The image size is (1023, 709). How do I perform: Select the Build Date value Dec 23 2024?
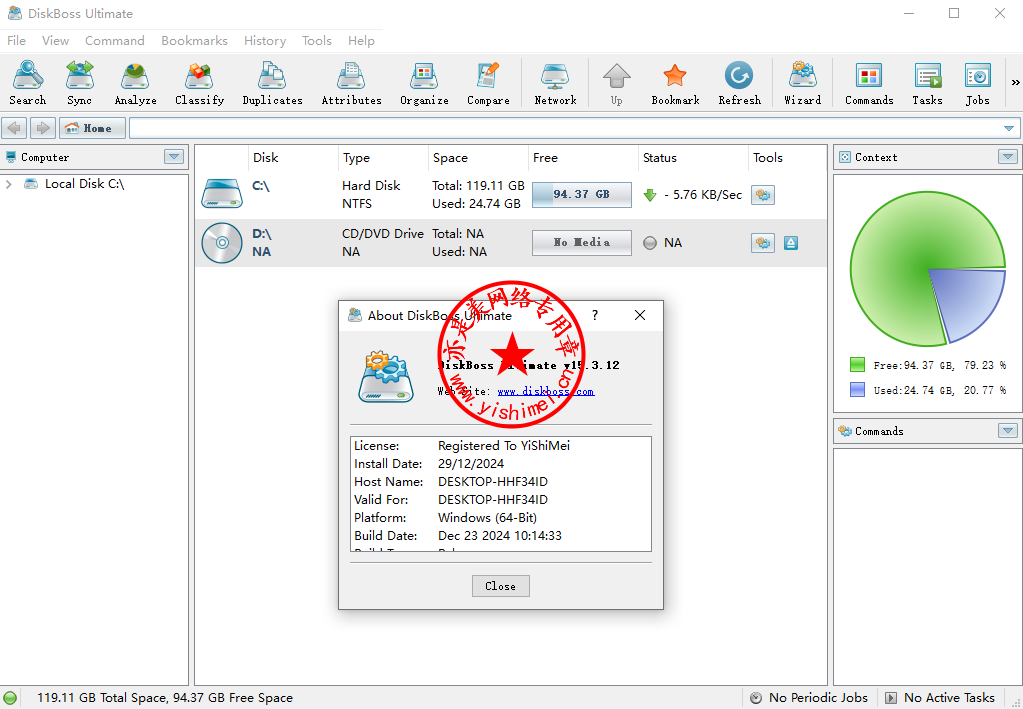point(500,536)
